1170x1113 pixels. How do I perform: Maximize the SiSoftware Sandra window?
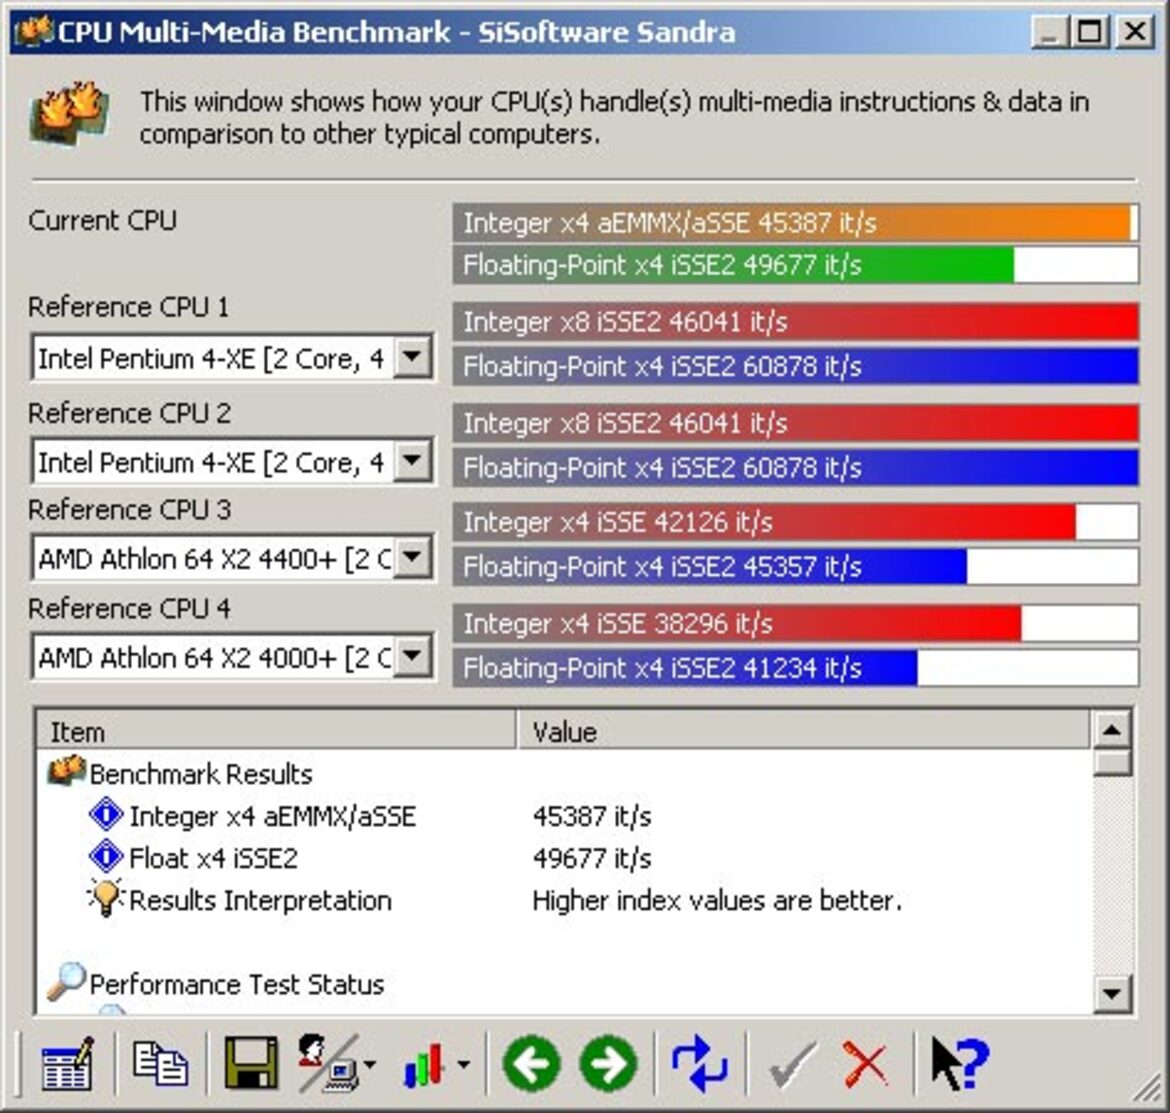1089,32
